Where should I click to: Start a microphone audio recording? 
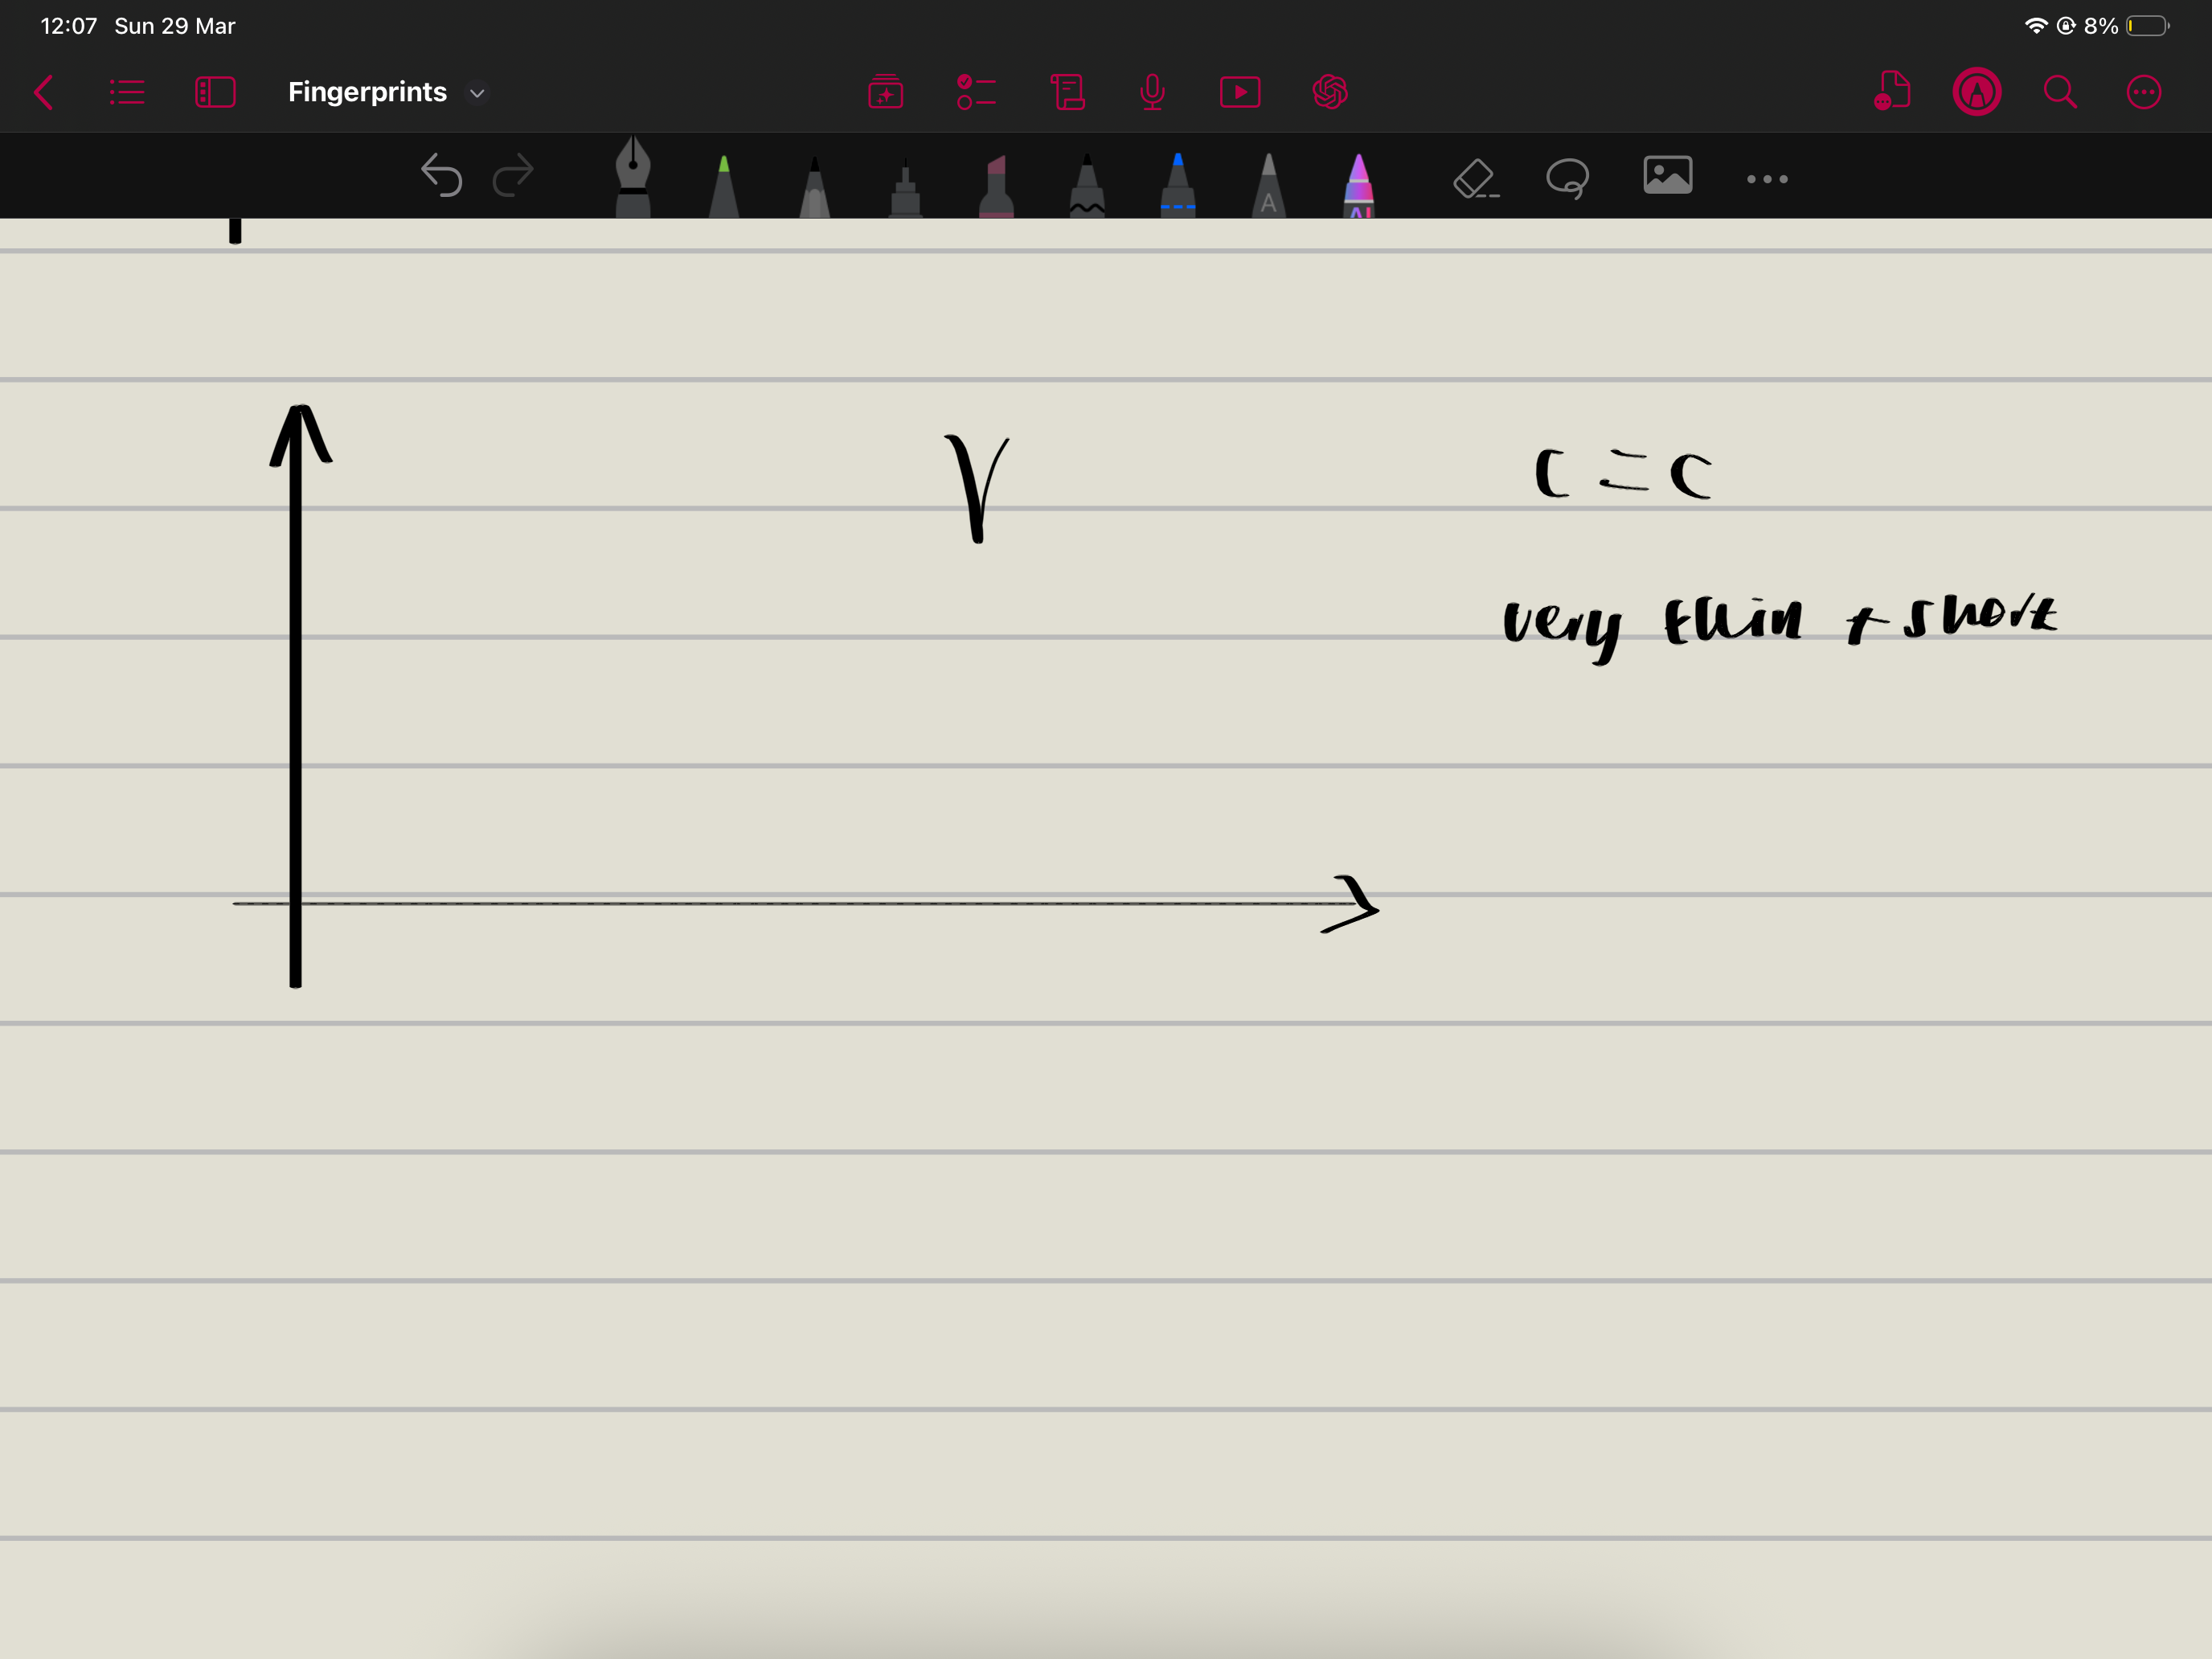1152,91
